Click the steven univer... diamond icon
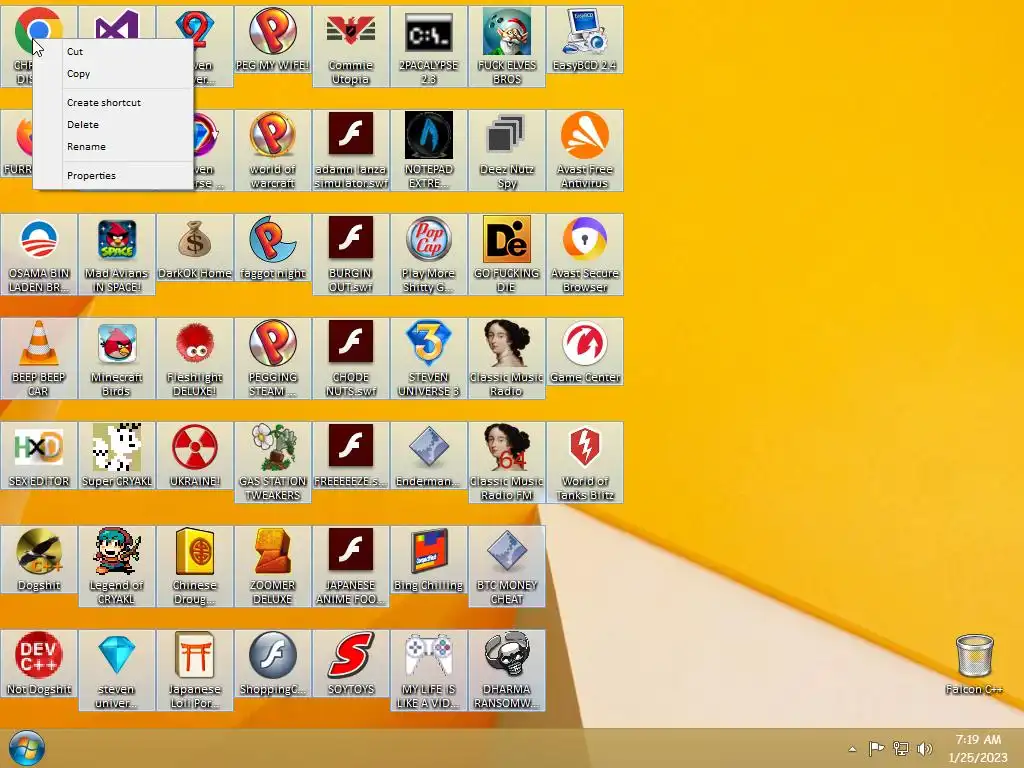Screen dimensions: 1024x768 pos(116,669)
